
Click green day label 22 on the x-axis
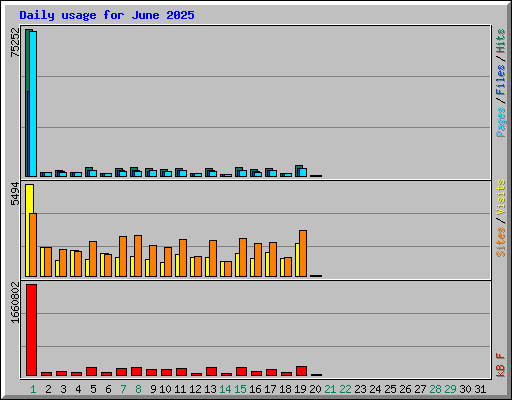pos(345,389)
